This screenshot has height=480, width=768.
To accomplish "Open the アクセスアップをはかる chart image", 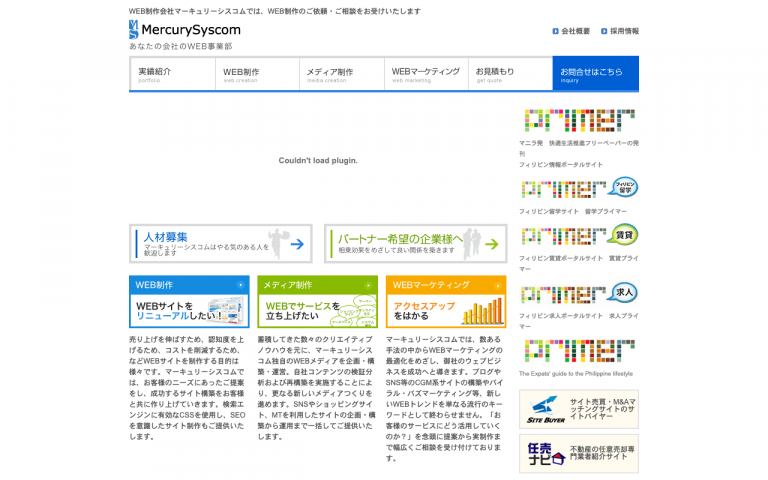I will point(446,311).
